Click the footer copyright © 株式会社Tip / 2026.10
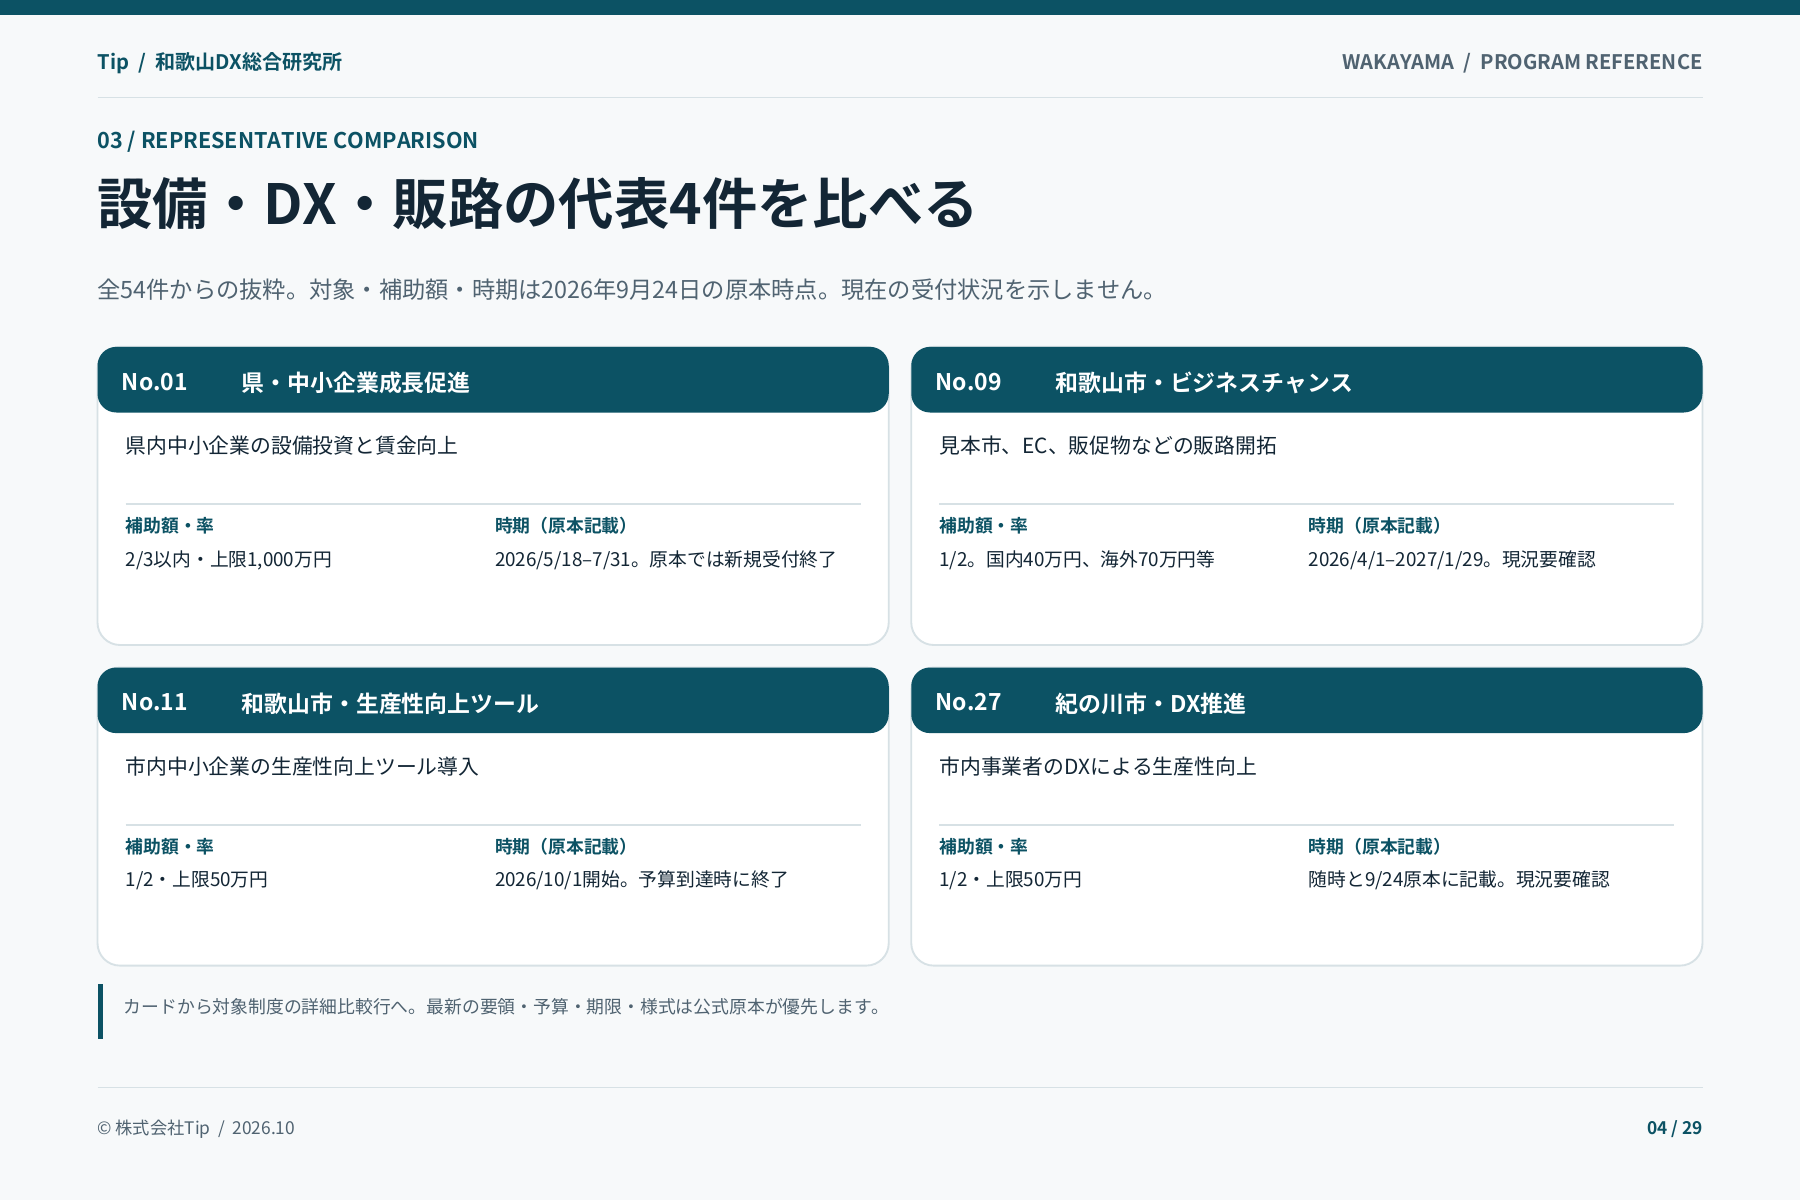This screenshot has height=1200, width=1800. pyautogui.click(x=196, y=1128)
